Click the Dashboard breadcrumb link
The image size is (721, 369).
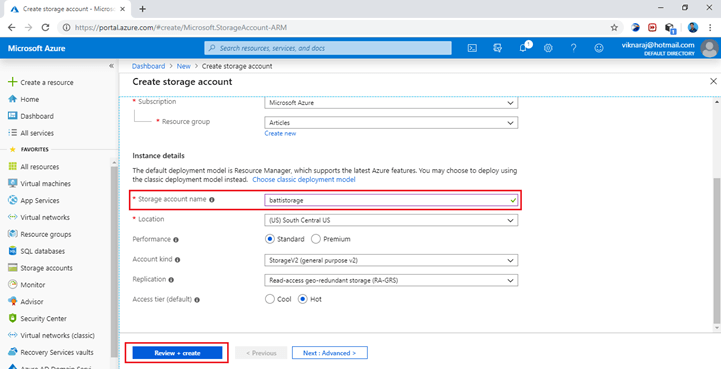149,66
